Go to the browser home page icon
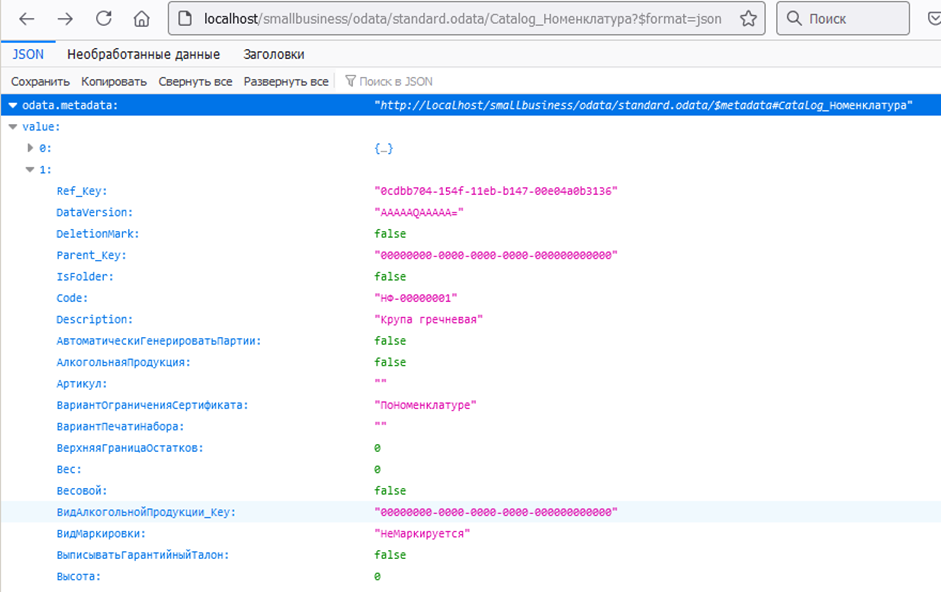 [x=142, y=19]
